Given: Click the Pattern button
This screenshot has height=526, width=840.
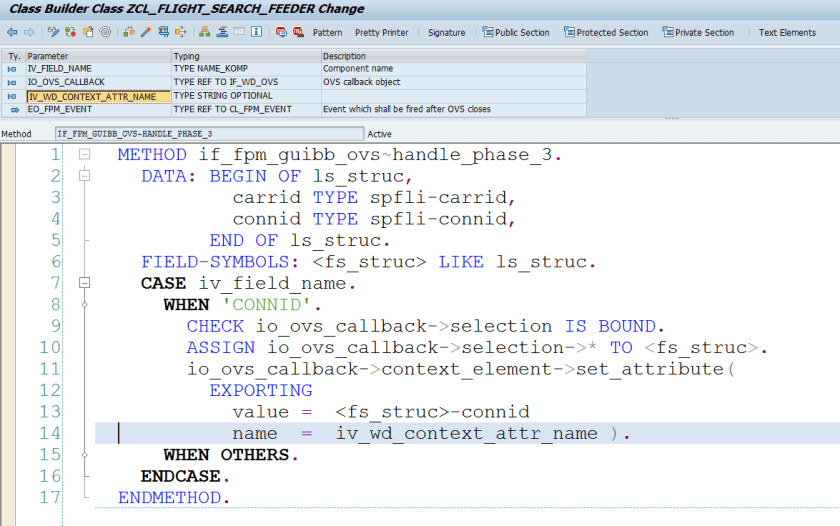Looking at the screenshot, I should pyautogui.click(x=327, y=32).
